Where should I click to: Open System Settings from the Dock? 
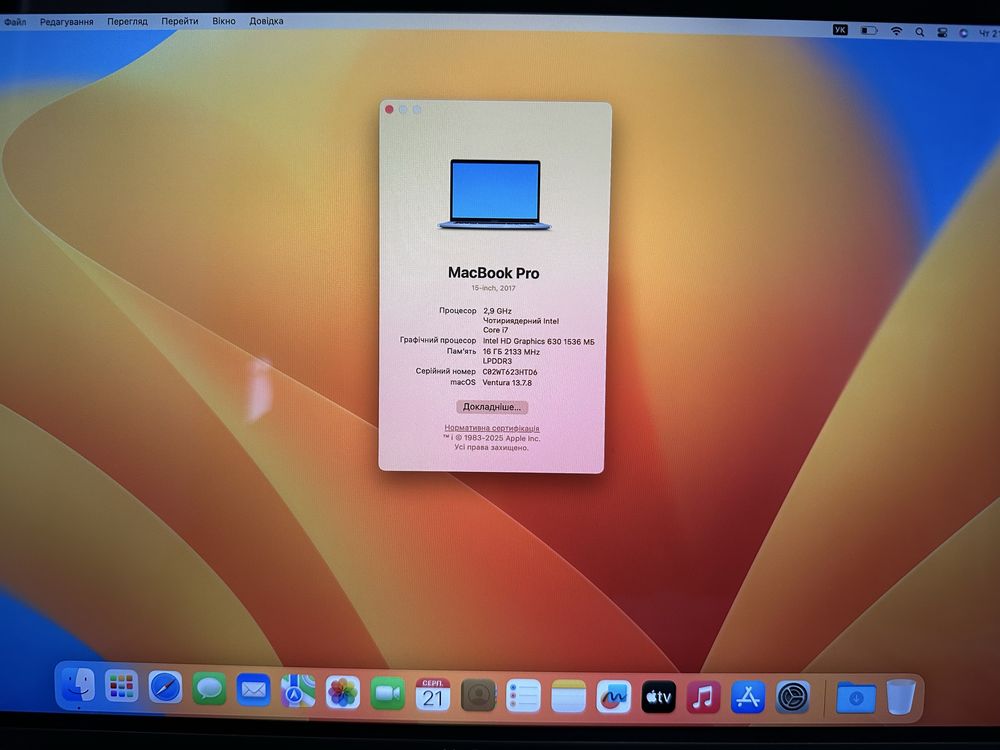(x=793, y=697)
